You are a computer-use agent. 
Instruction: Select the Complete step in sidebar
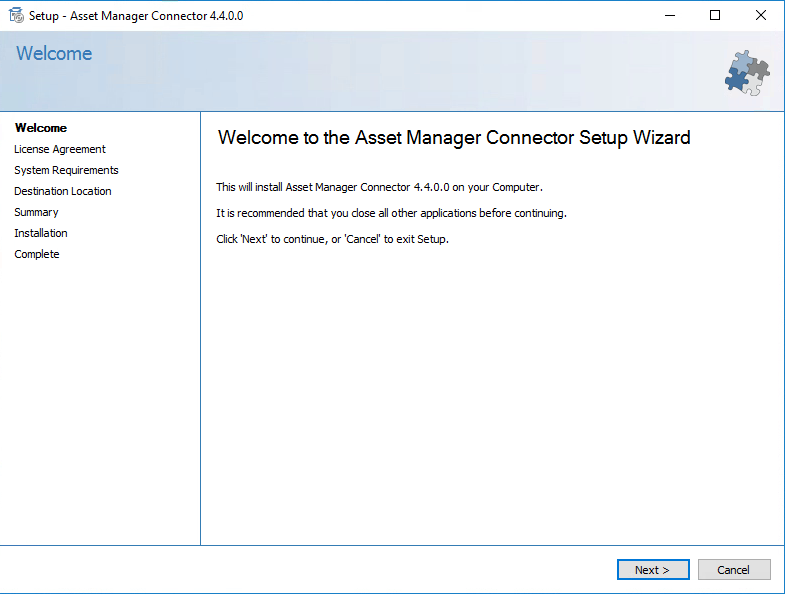[37, 254]
